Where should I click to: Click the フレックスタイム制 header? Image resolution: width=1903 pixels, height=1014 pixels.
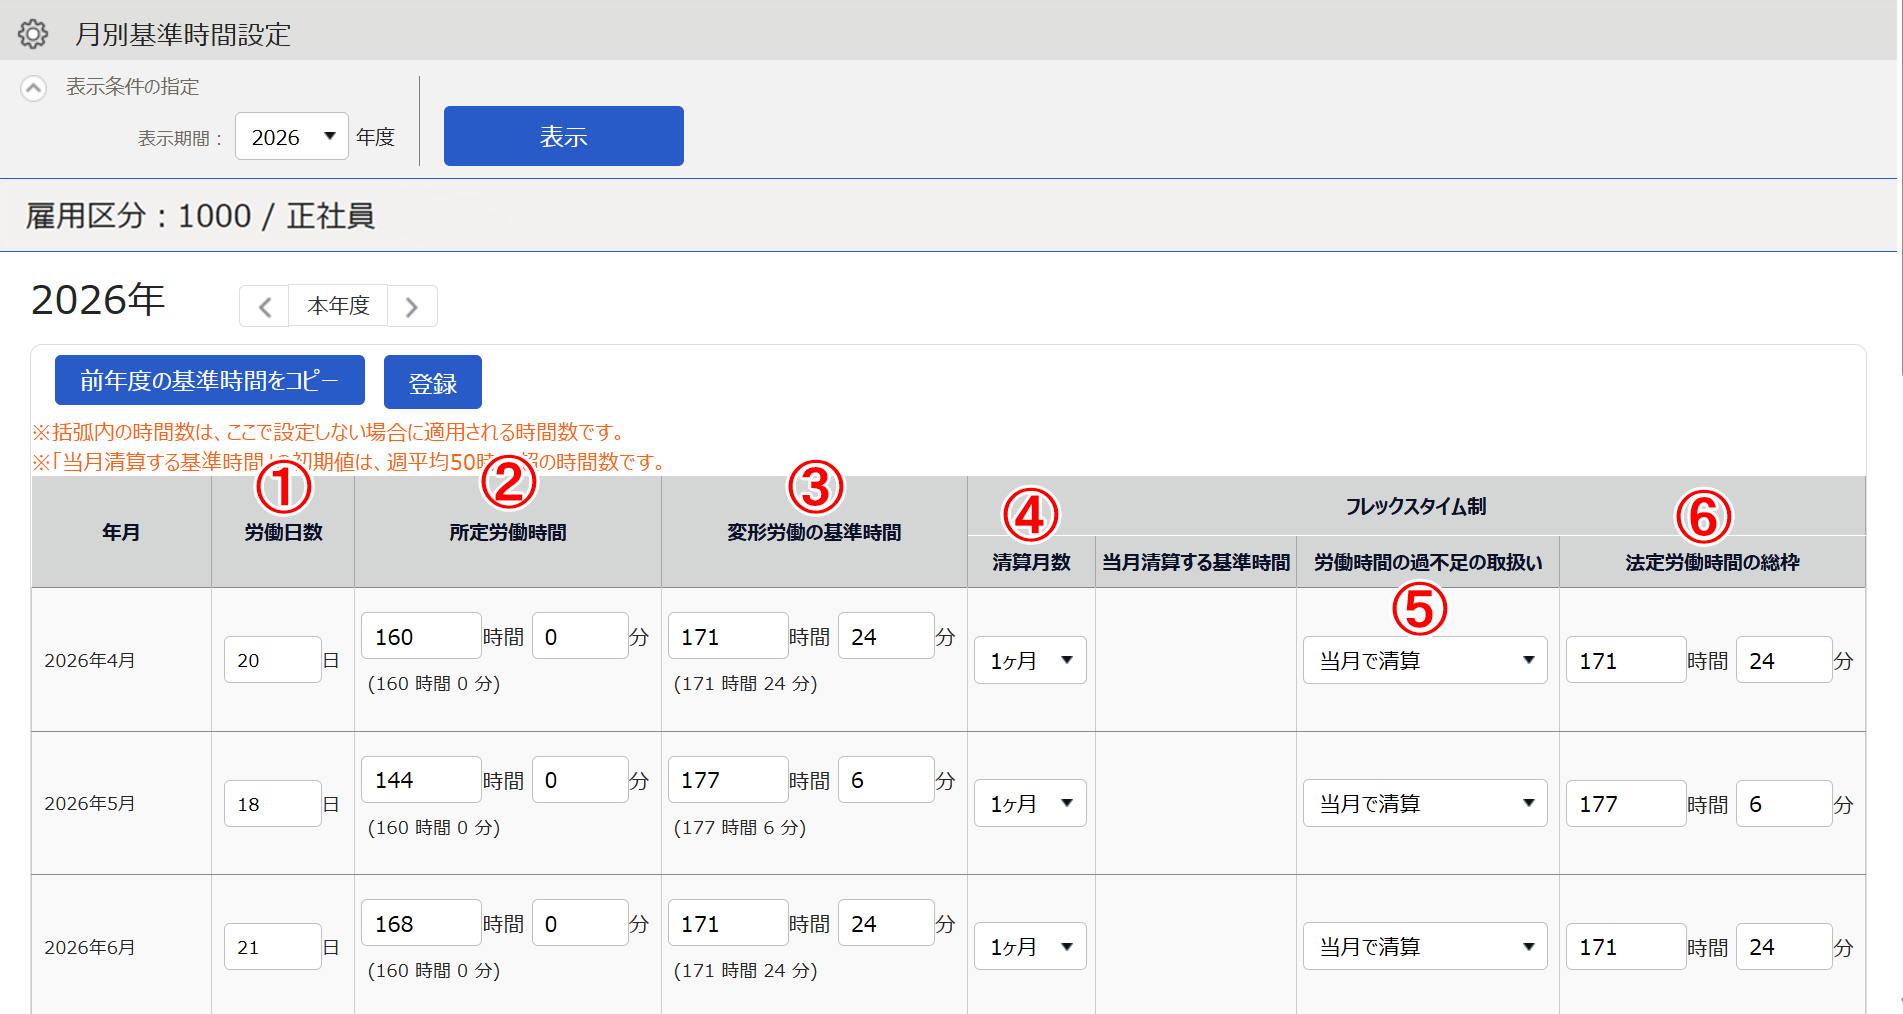(1416, 507)
